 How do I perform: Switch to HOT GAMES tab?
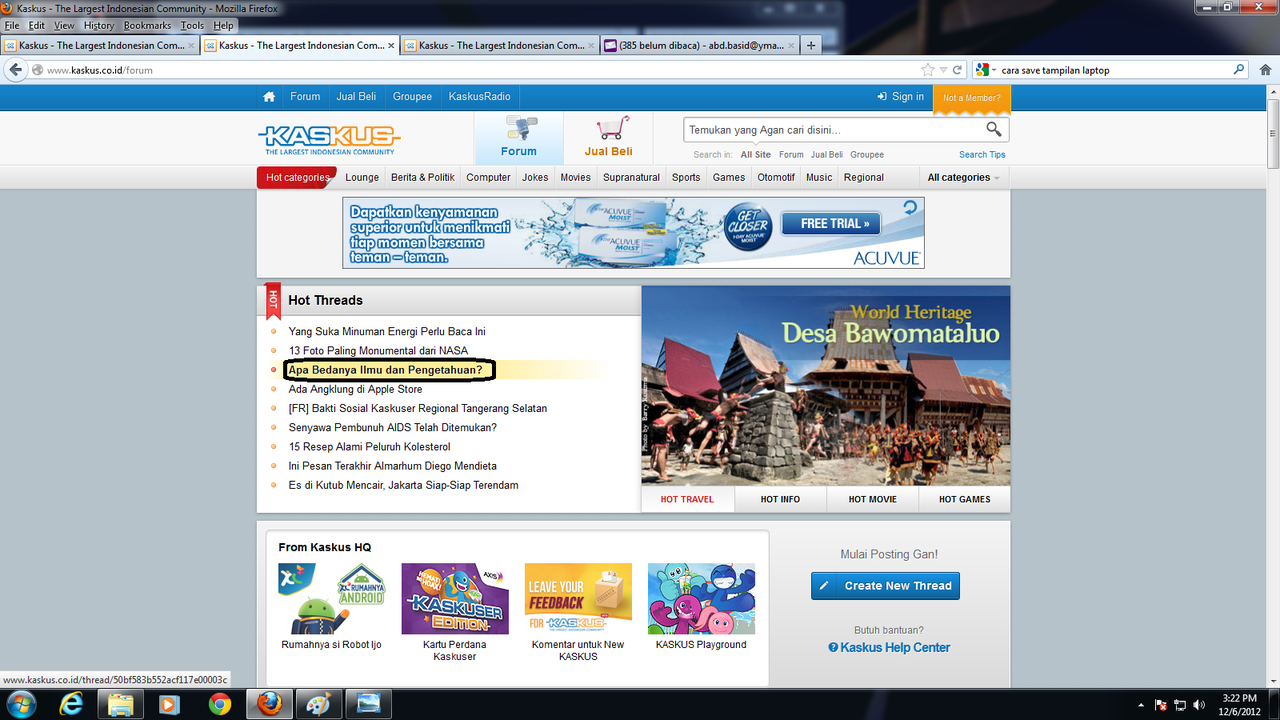(964, 499)
